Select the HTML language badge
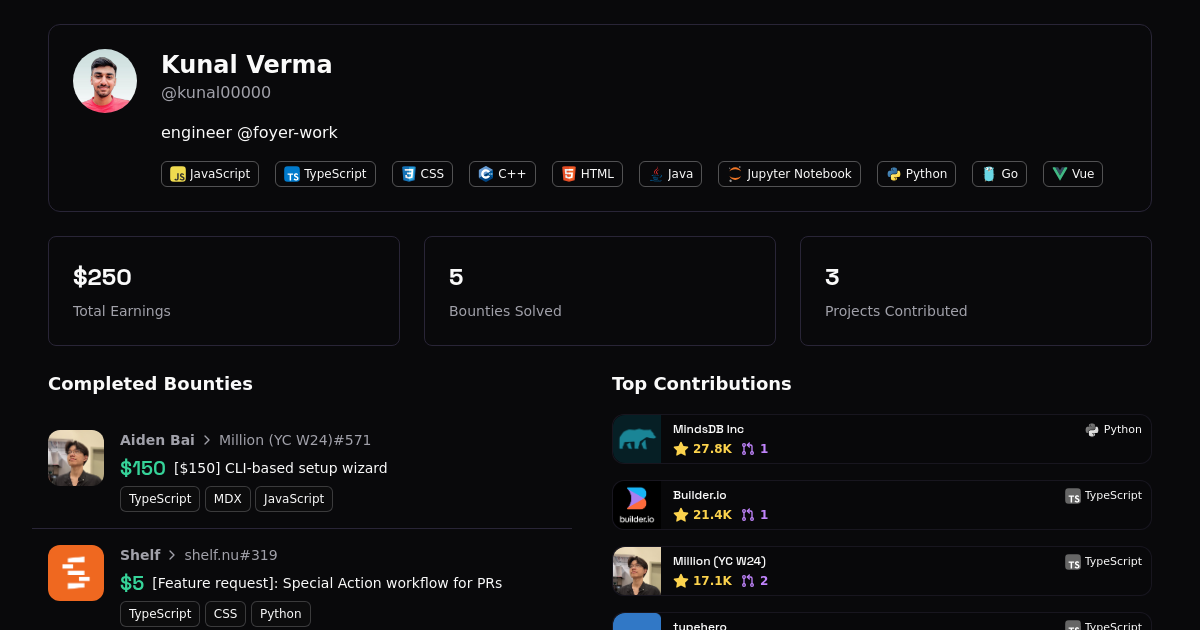This screenshot has width=1200, height=630. pyautogui.click(x=587, y=174)
